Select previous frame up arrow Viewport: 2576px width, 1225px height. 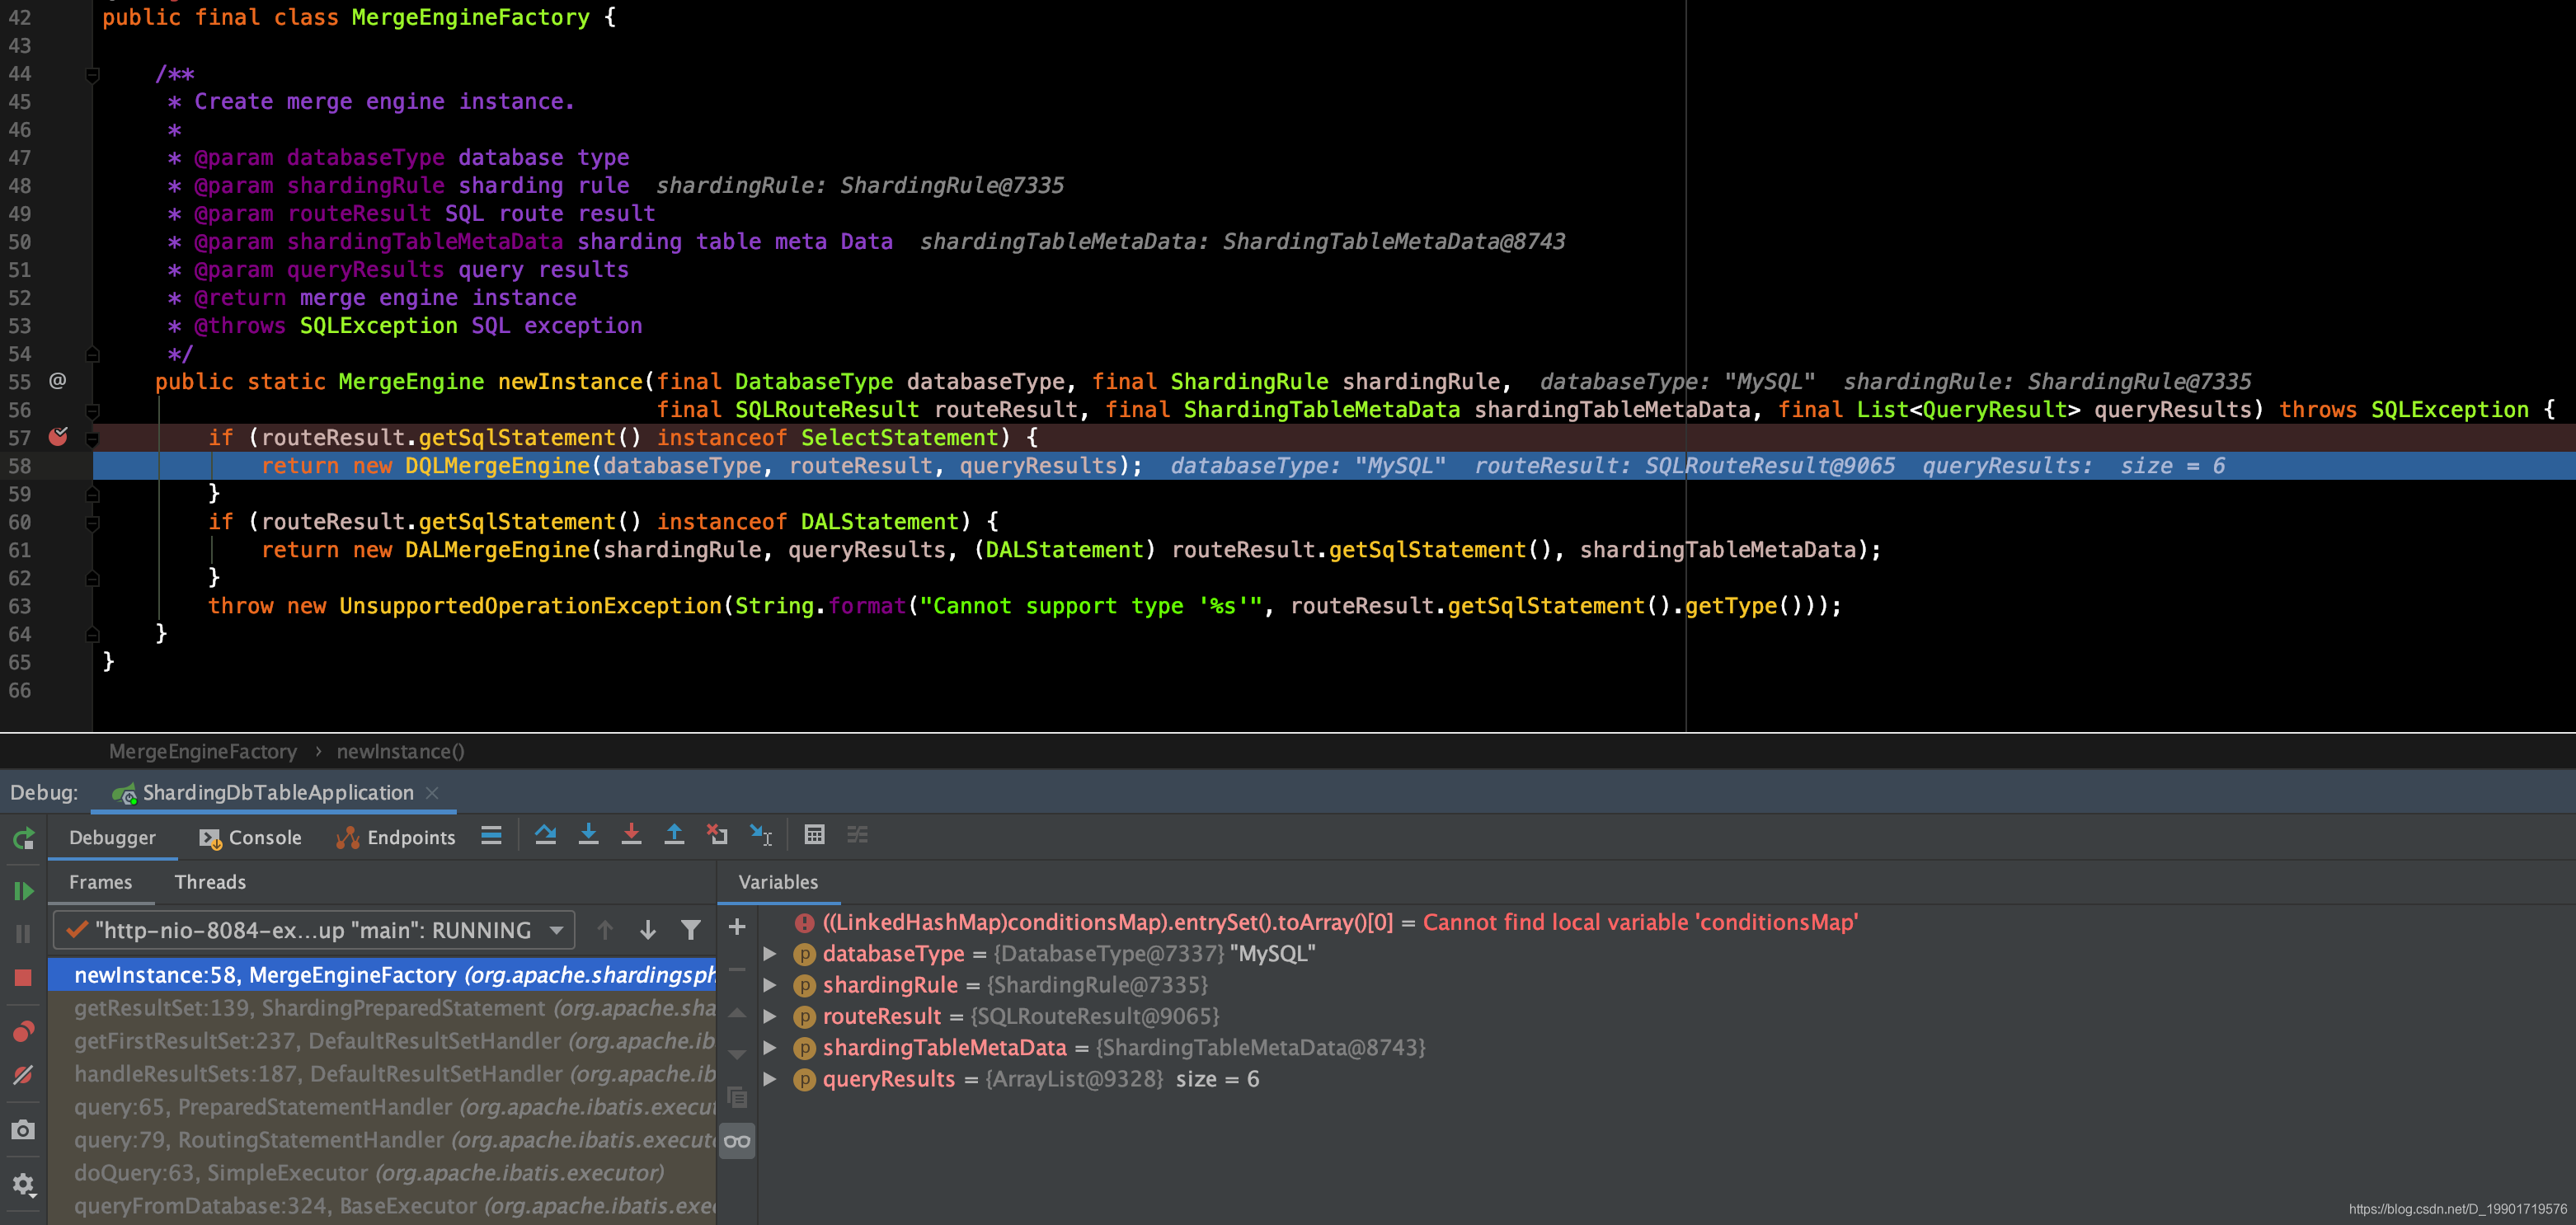pyautogui.click(x=604, y=930)
